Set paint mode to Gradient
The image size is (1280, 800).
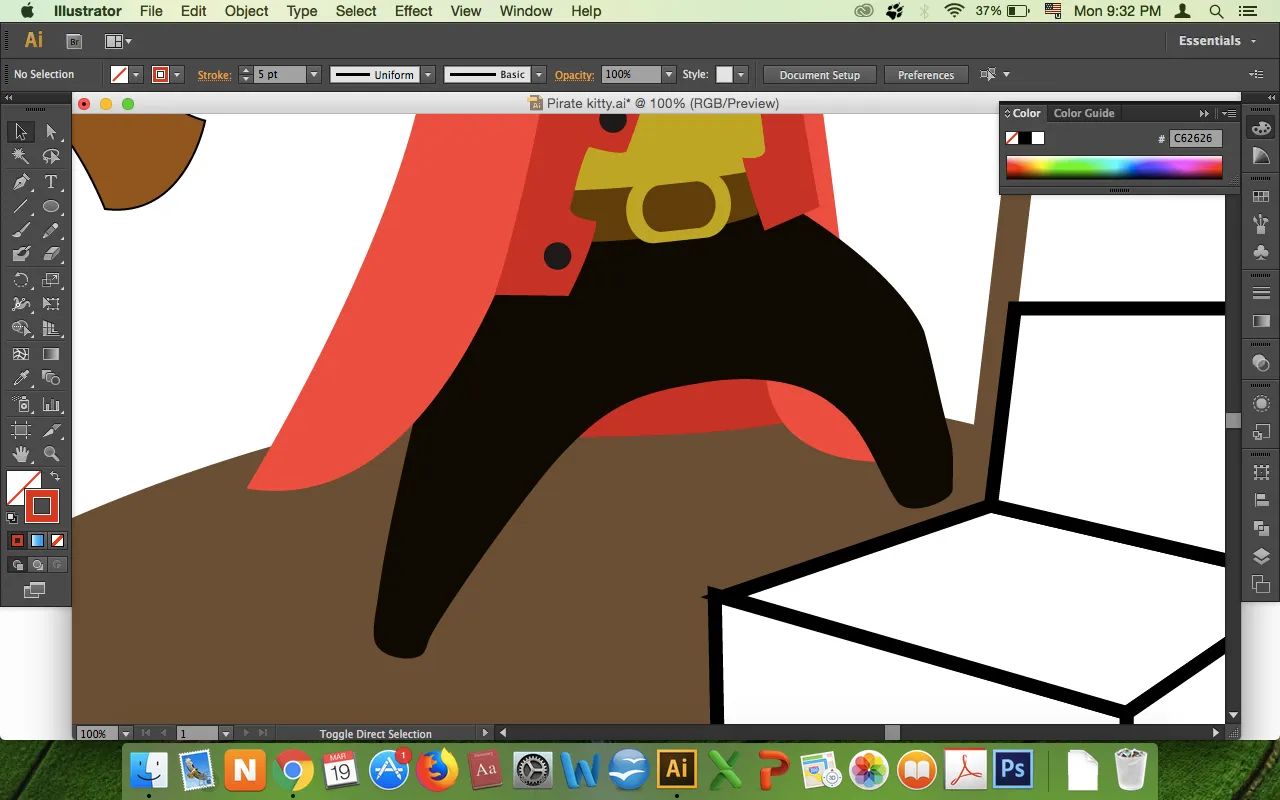pos(37,541)
